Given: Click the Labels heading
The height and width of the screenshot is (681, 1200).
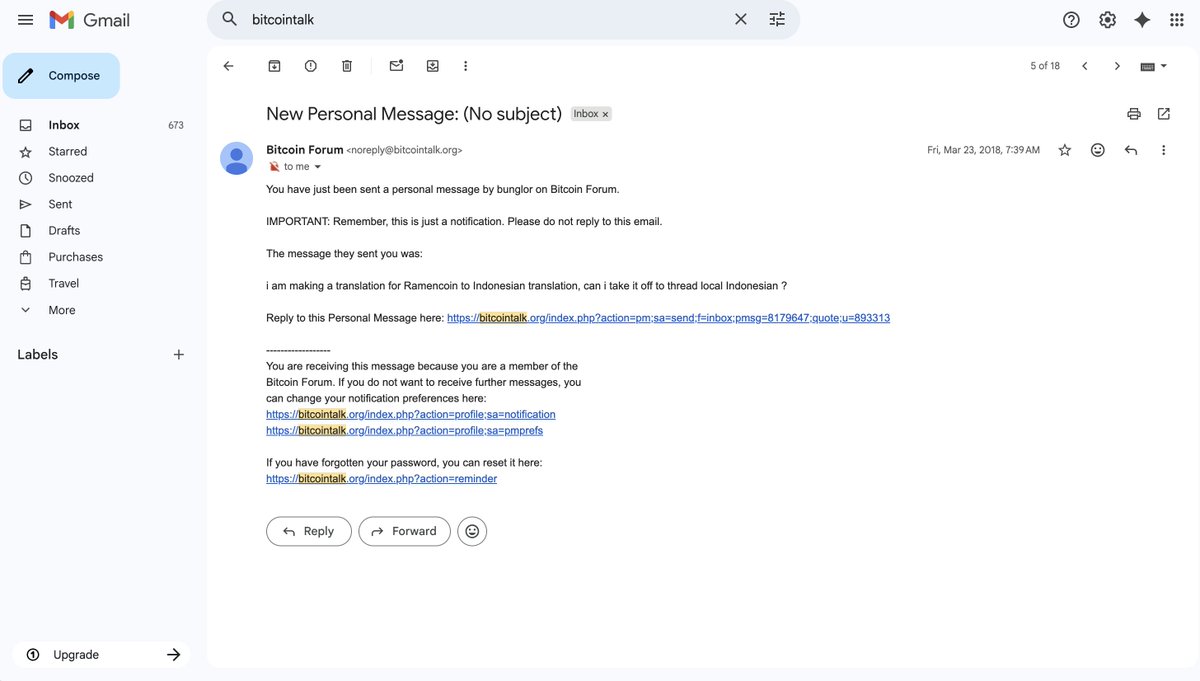Looking at the screenshot, I should pos(38,355).
